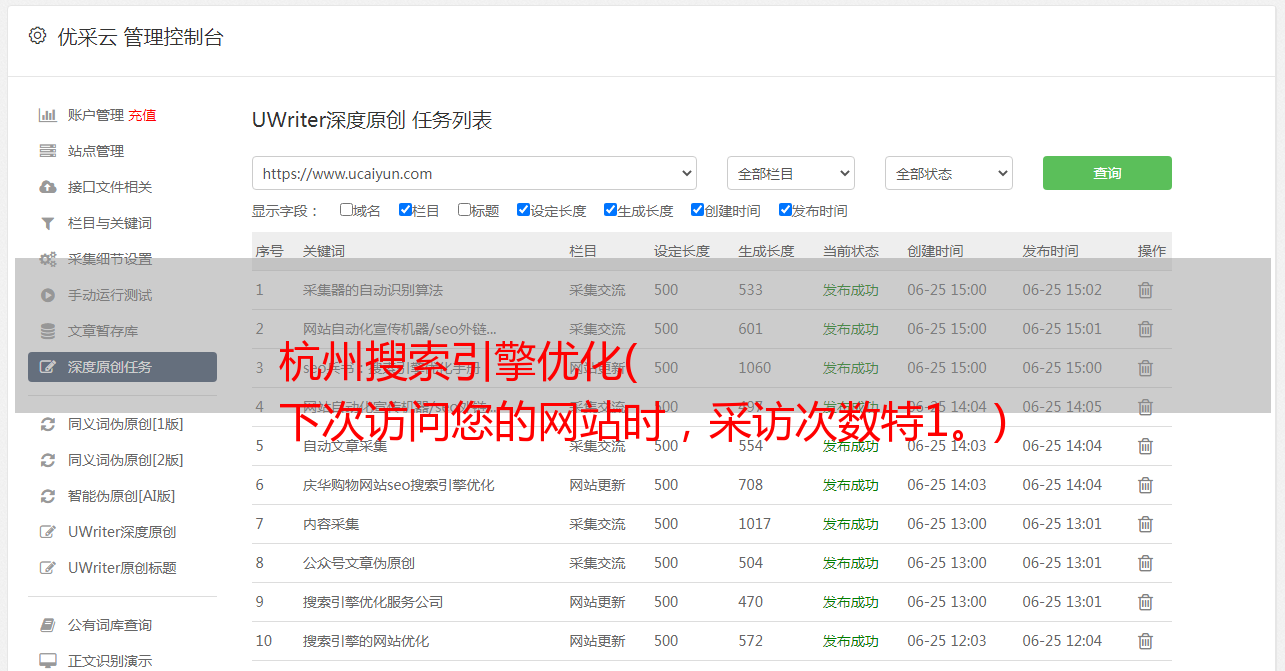Open 公有词库查询 via its book icon
The width and height of the screenshot is (1285, 671).
(x=47, y=625)
